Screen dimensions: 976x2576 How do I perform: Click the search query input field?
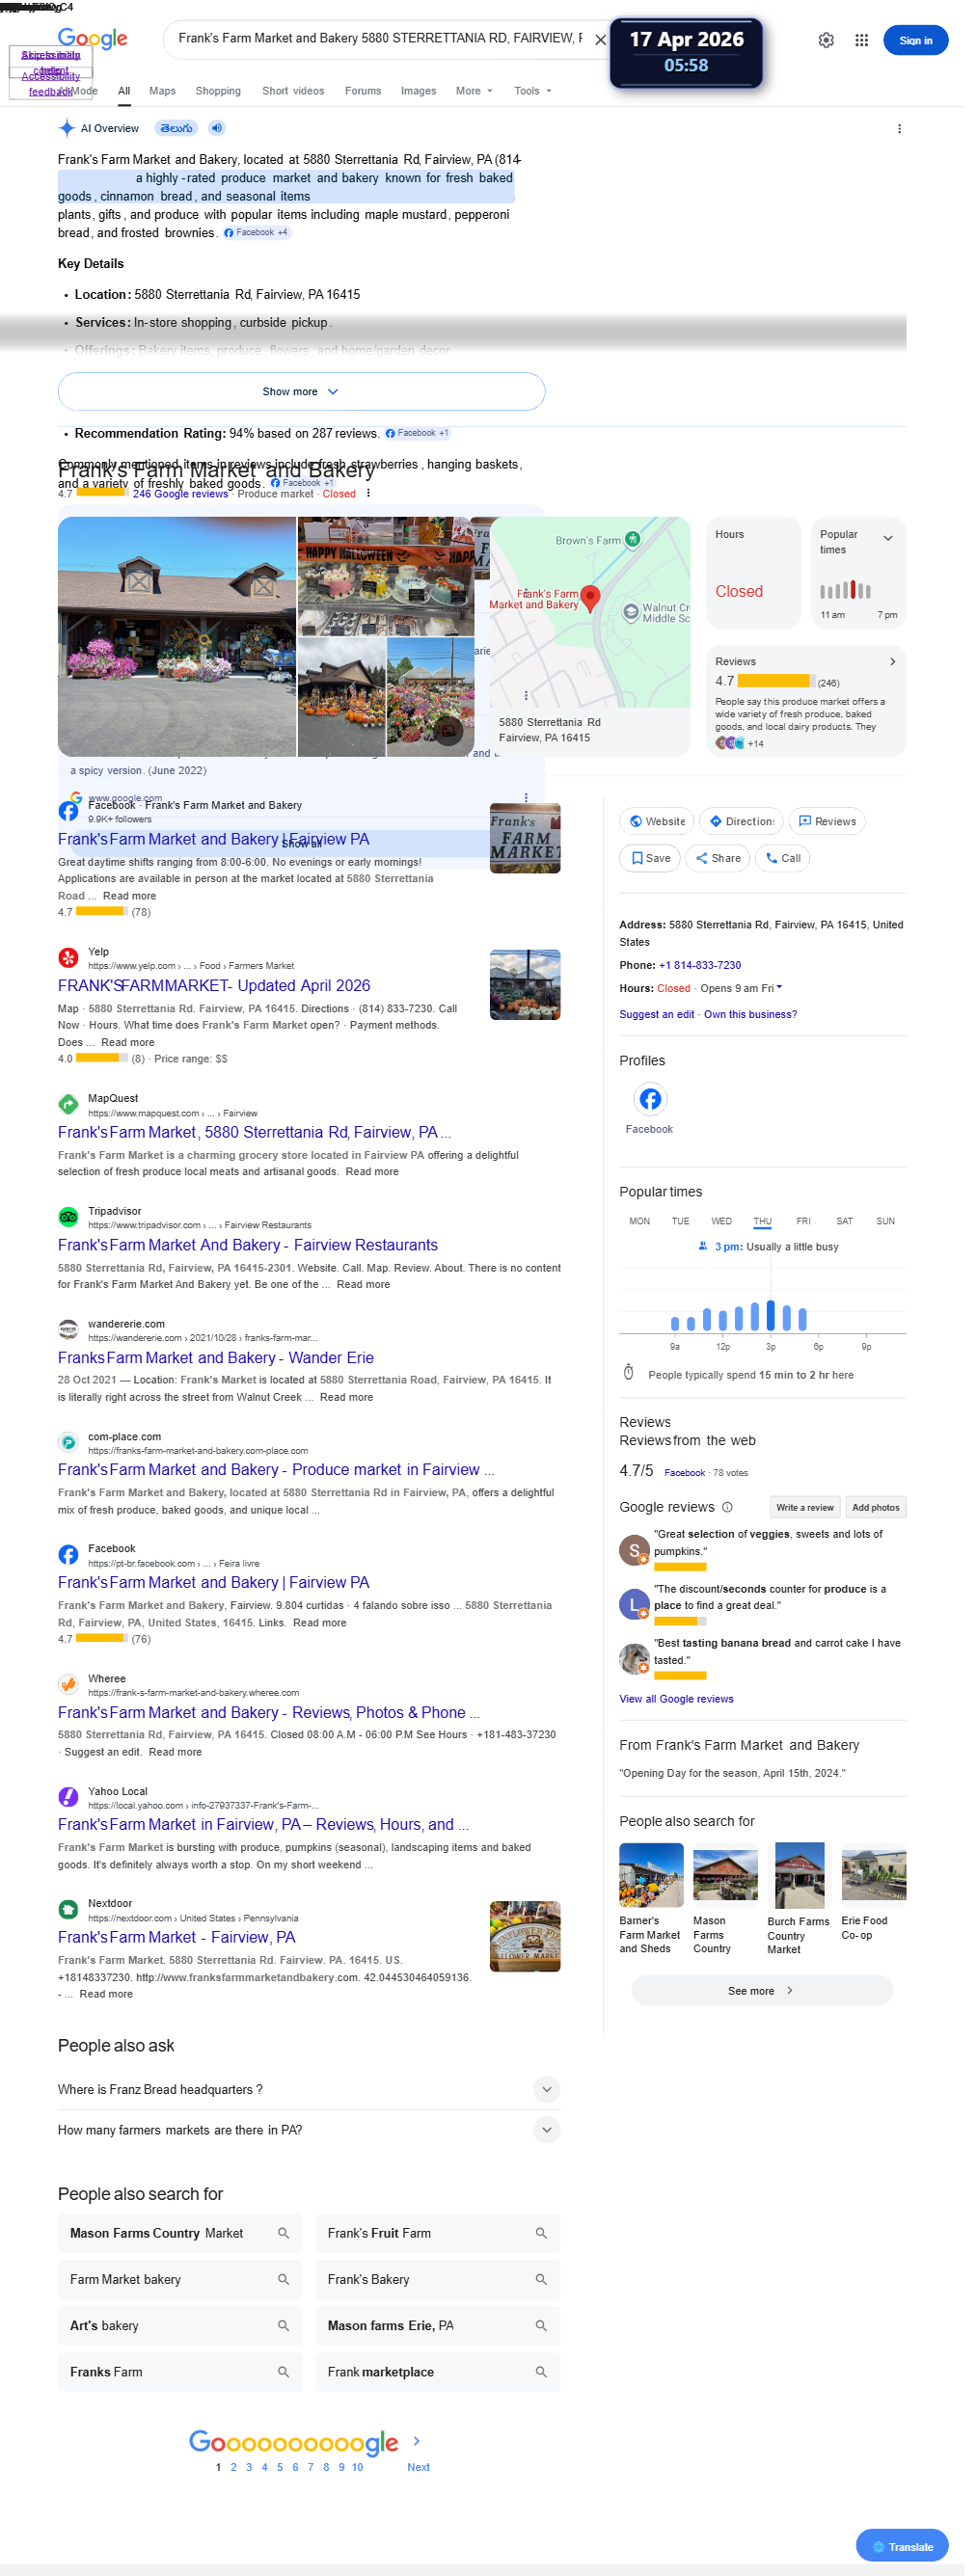pos(380,39)
